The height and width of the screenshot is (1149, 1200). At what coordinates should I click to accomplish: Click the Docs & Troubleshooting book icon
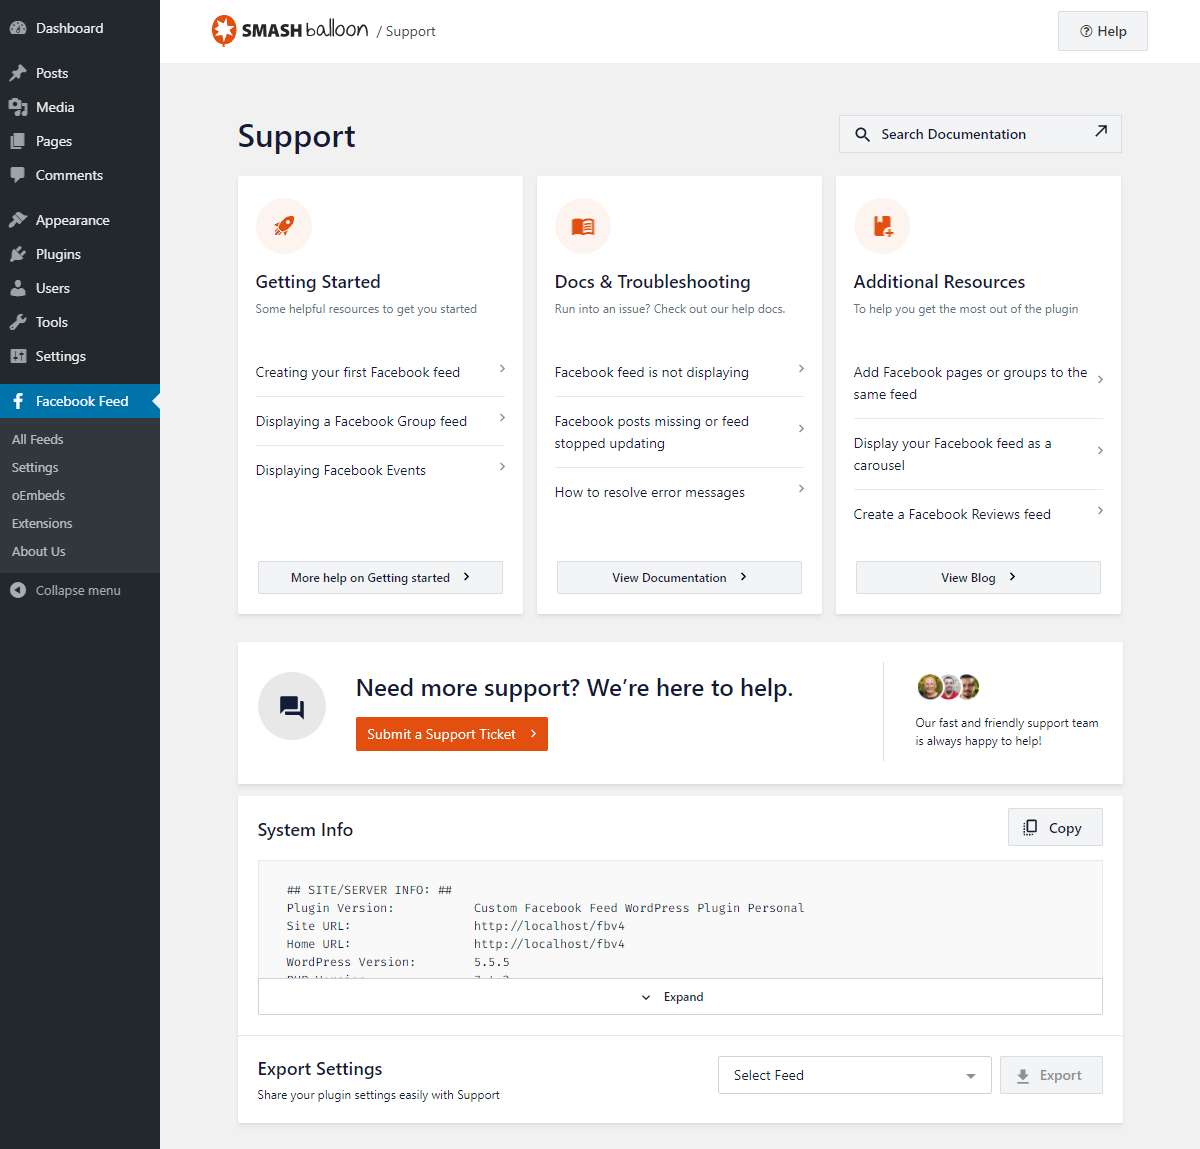(x=583, y=226)
